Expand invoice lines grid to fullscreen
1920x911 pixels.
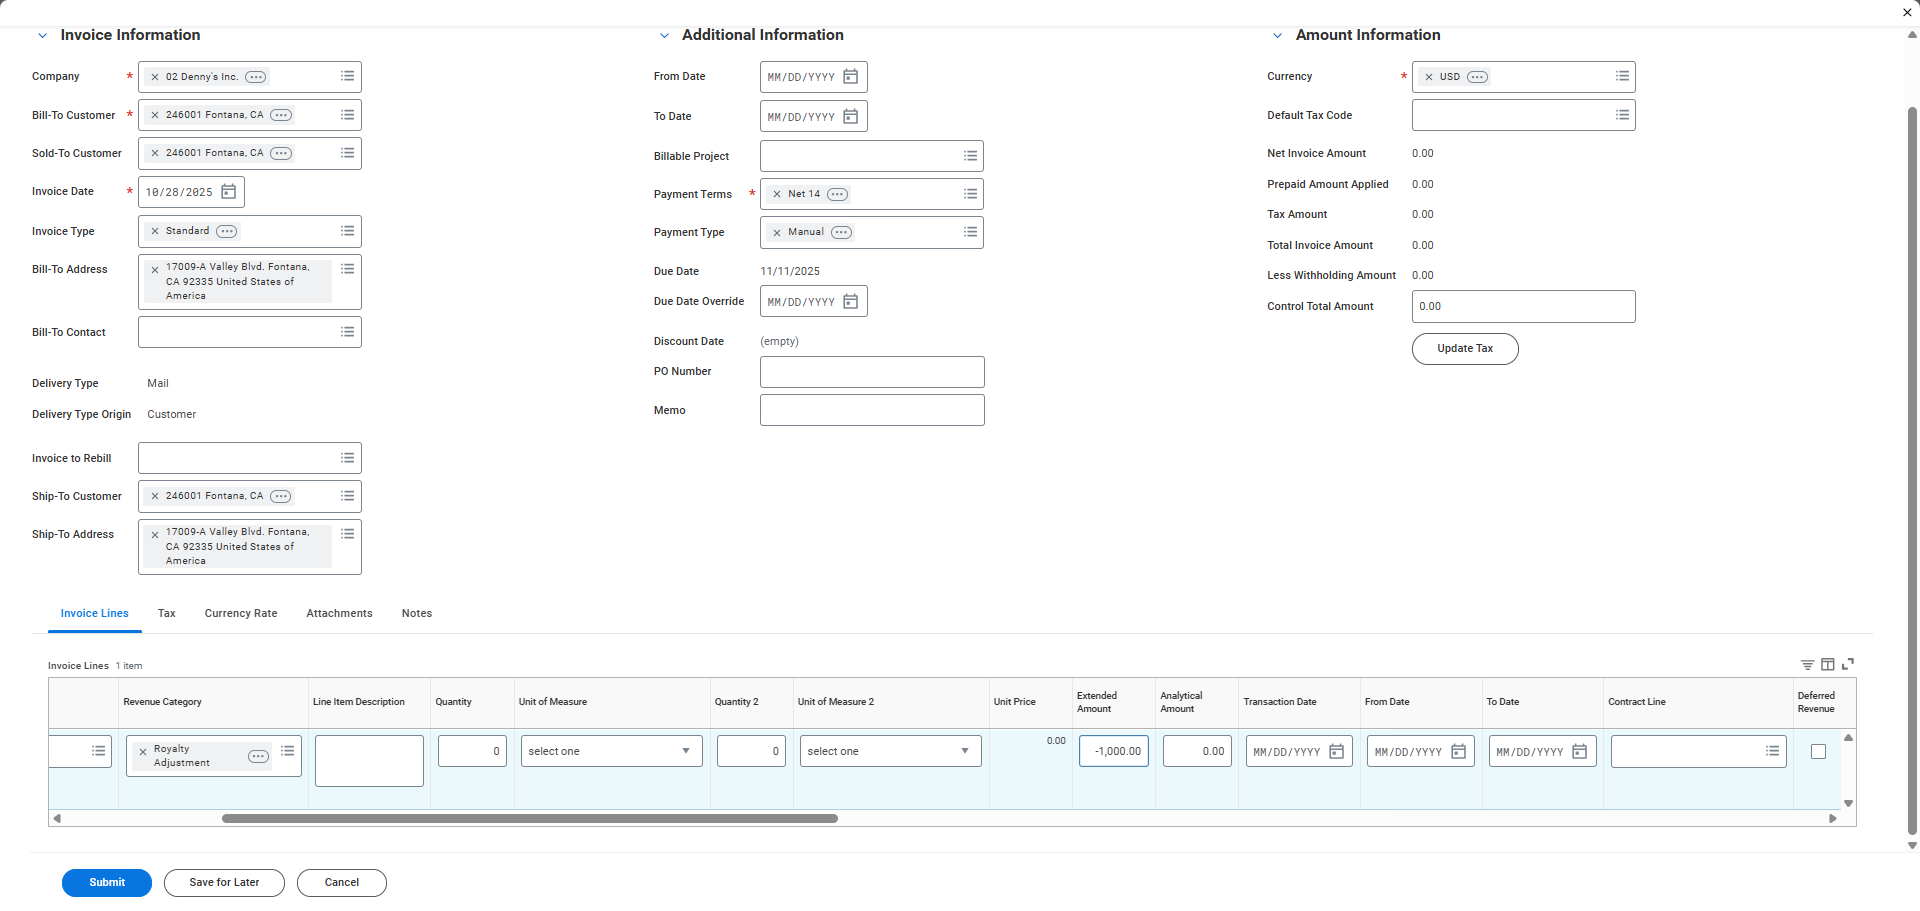coord(1848,664)
